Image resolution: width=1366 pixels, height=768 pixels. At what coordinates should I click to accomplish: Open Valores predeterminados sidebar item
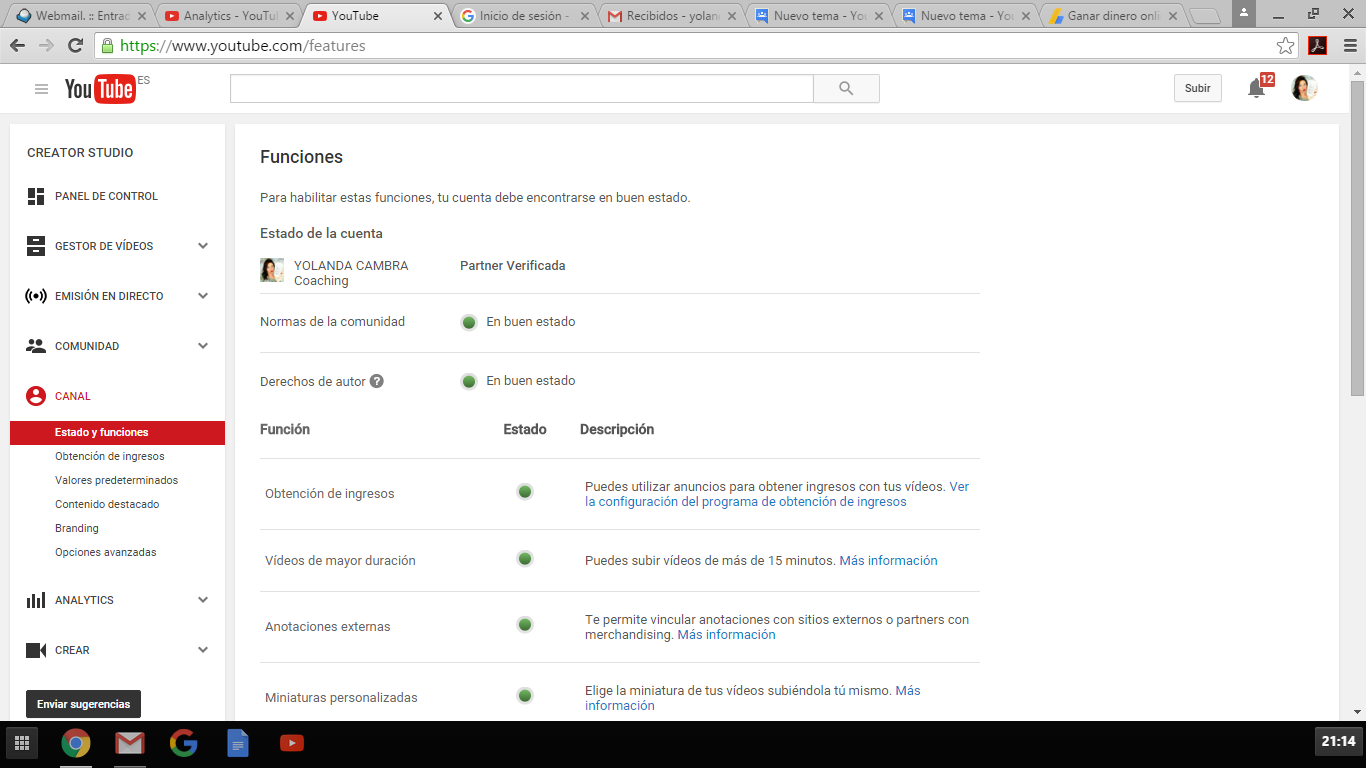click(116, 480)
